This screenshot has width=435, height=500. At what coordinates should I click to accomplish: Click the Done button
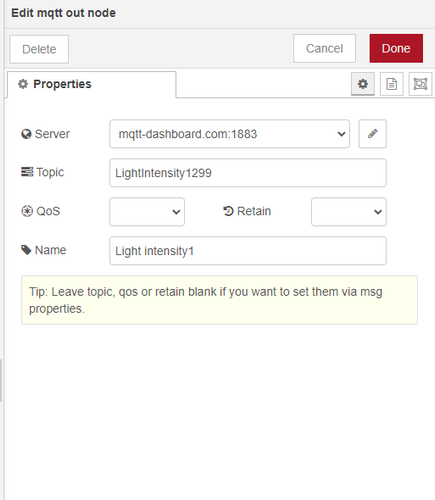(396, 48)
